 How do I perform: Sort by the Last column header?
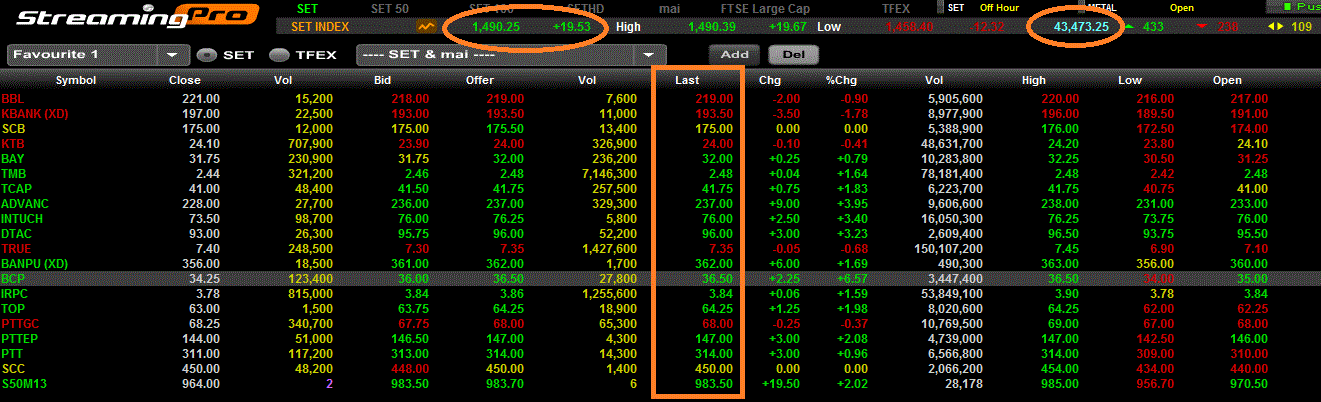point(688,80)
